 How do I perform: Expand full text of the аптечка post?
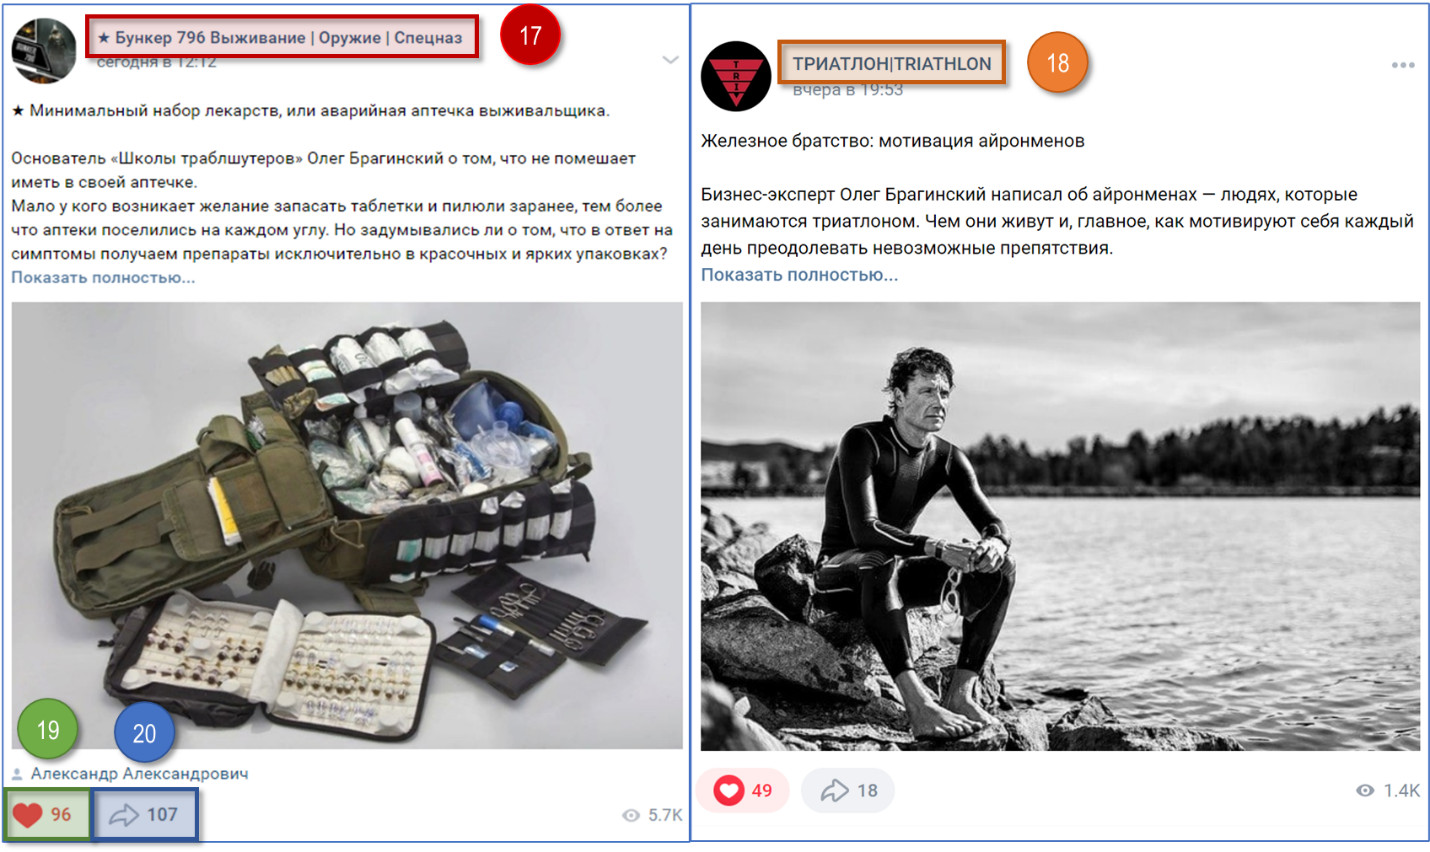tap(103, 277)
